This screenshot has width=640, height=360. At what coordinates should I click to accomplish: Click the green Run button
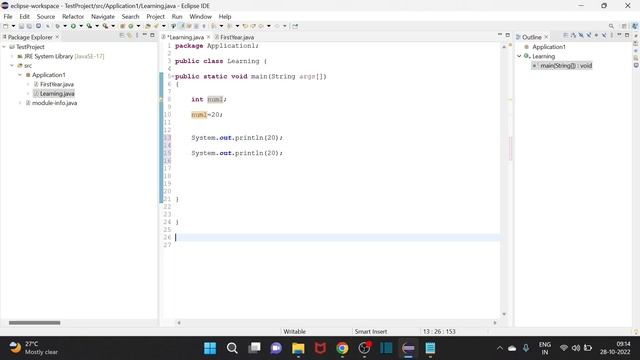(x=73, y=26)
